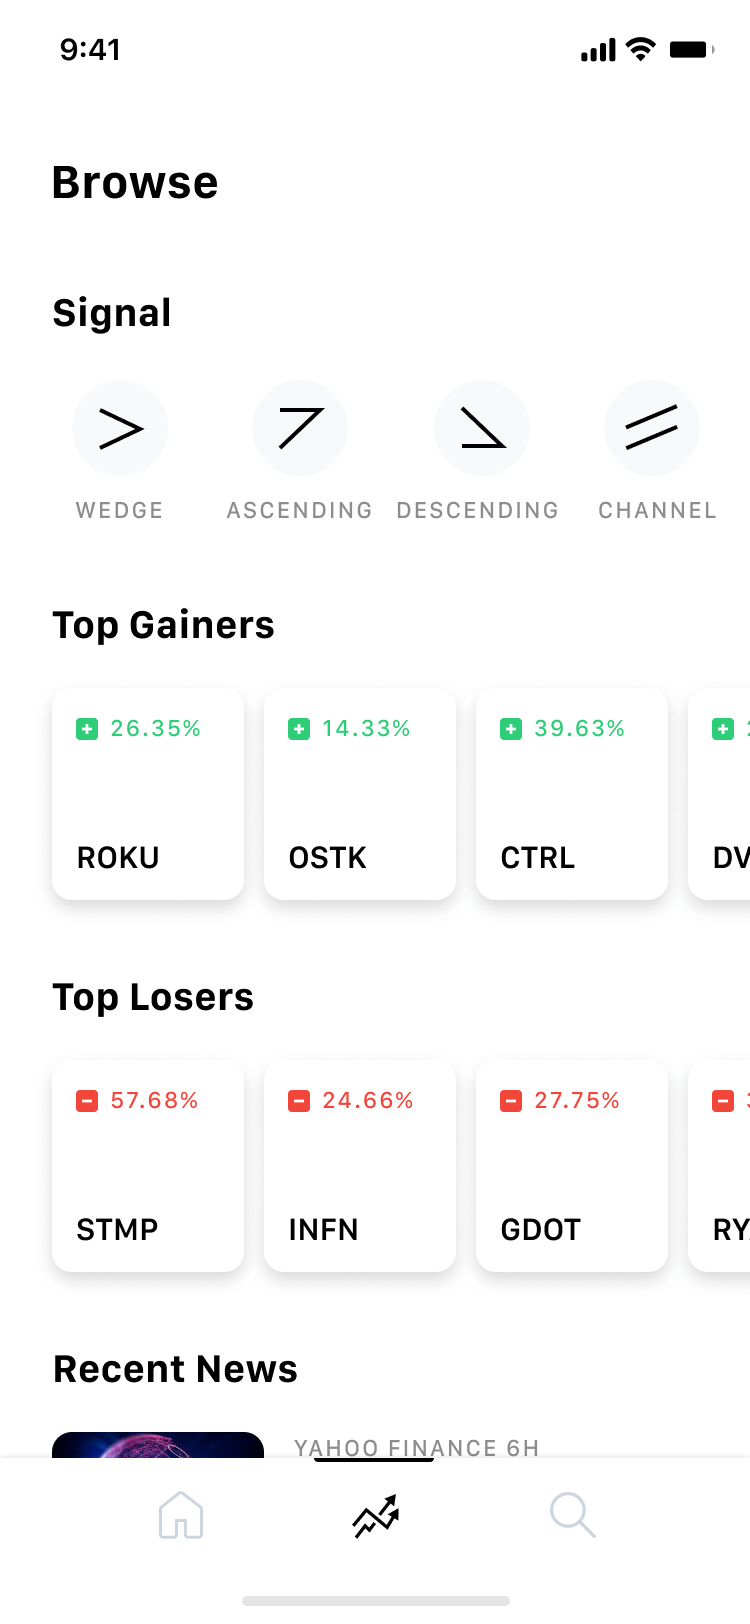Click the news article thumbnail image

point(158,1445)
